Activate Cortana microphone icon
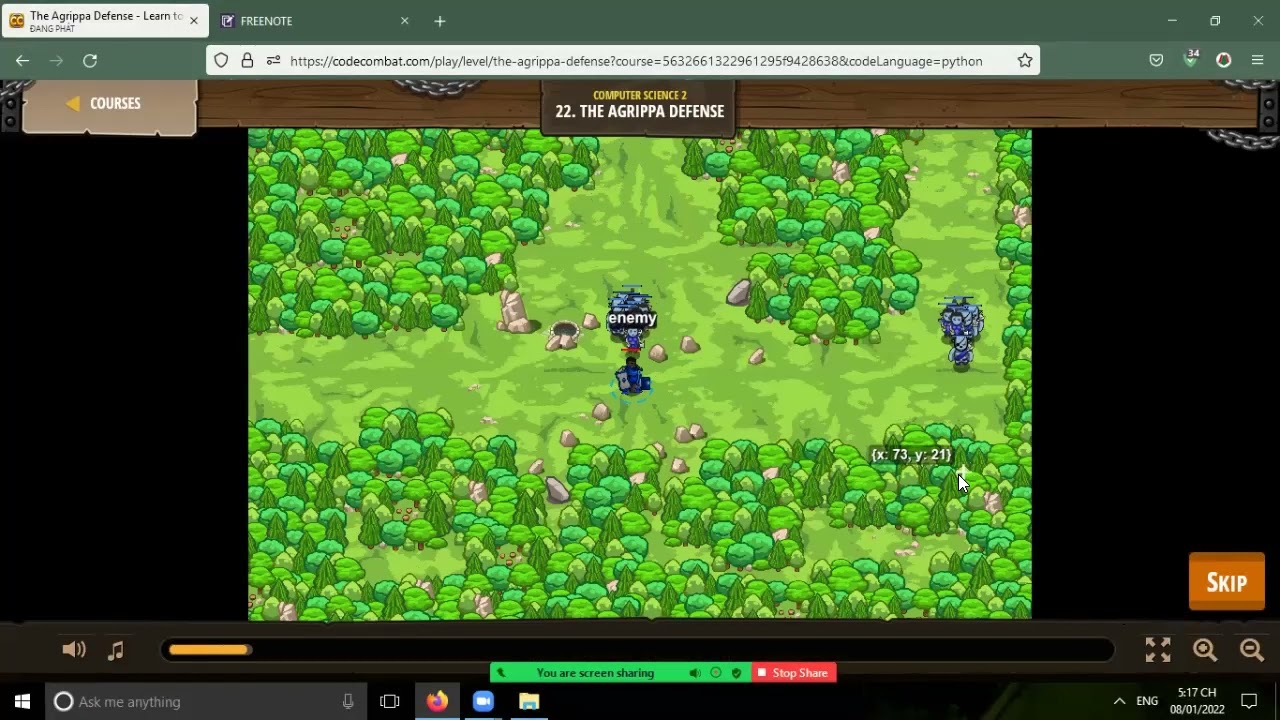The image size is (1280, 720). pyautogui.click(x=348, y=701)
